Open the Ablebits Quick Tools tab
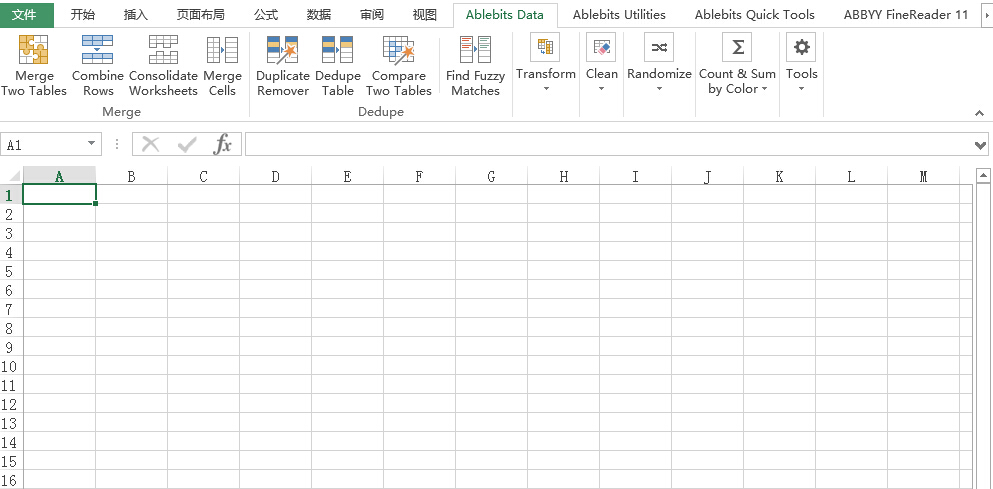This screenshot has height=489, width=993. [754, 15]
